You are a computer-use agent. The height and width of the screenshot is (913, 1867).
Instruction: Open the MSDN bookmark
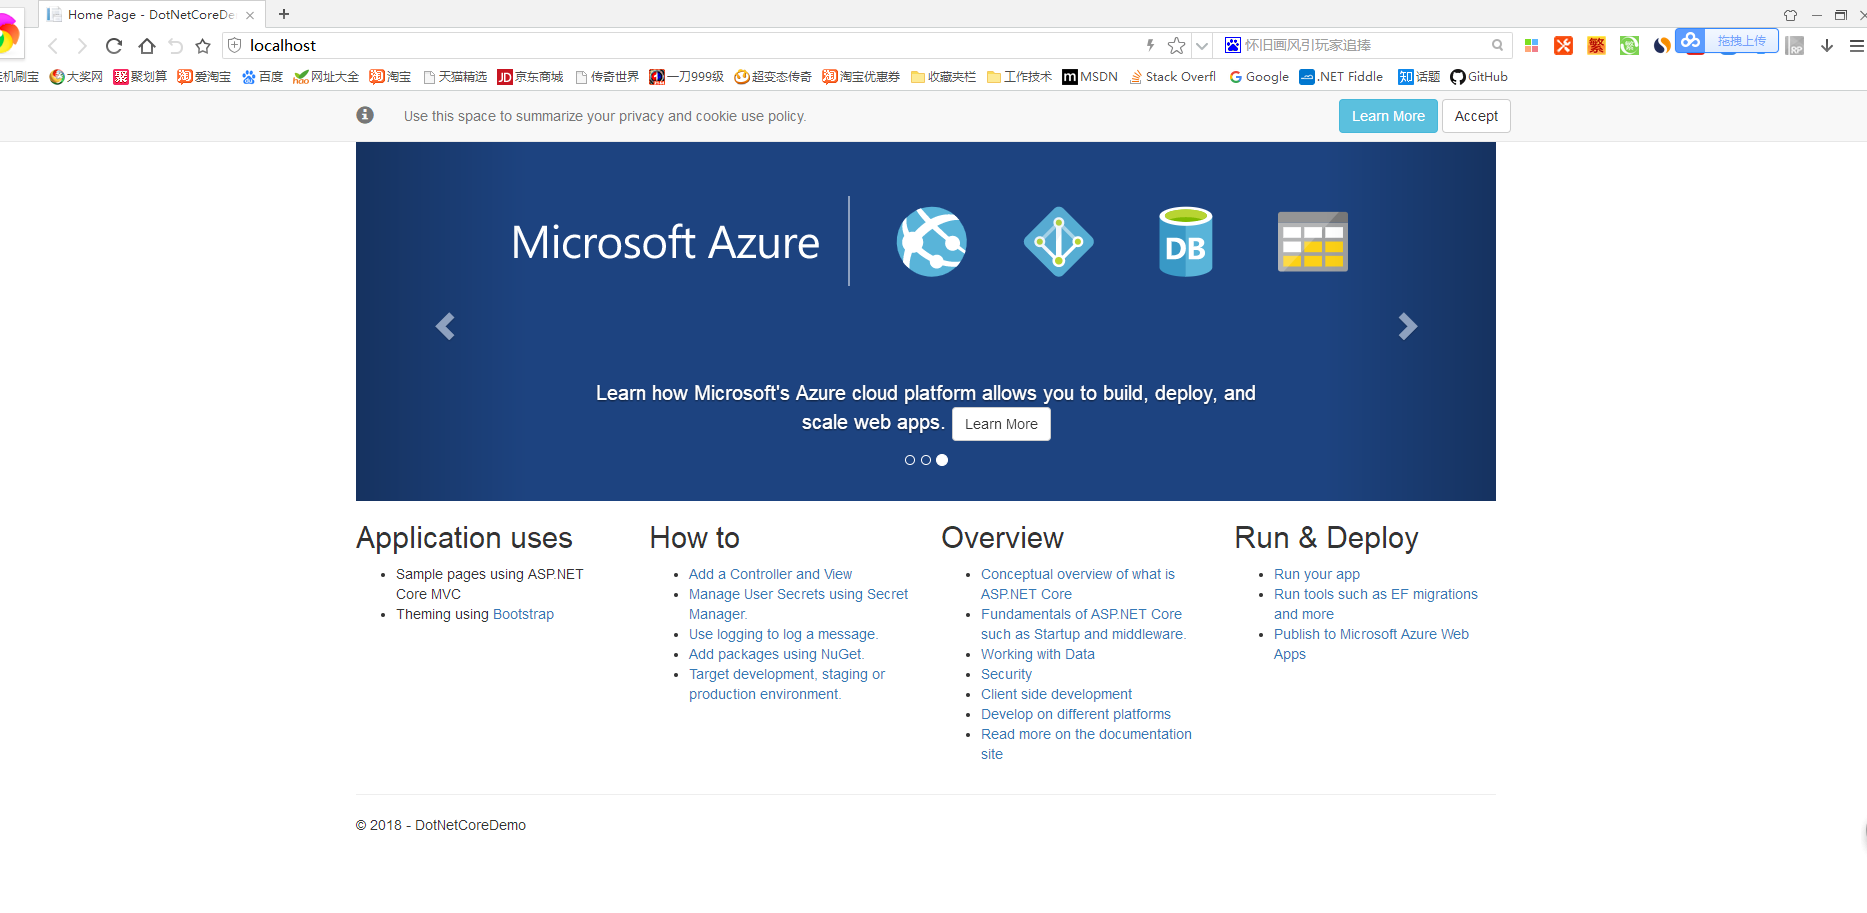click(1090, 77)
